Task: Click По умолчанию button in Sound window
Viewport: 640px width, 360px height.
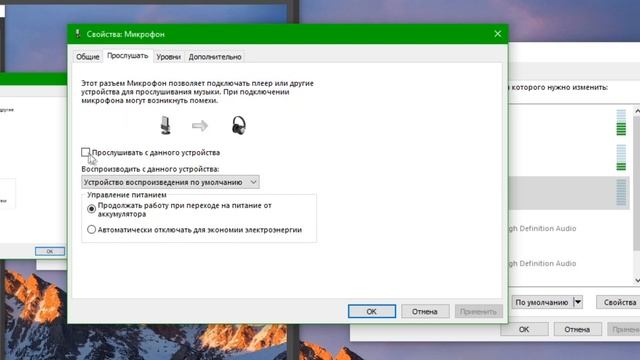Action: tap(542, 302)
